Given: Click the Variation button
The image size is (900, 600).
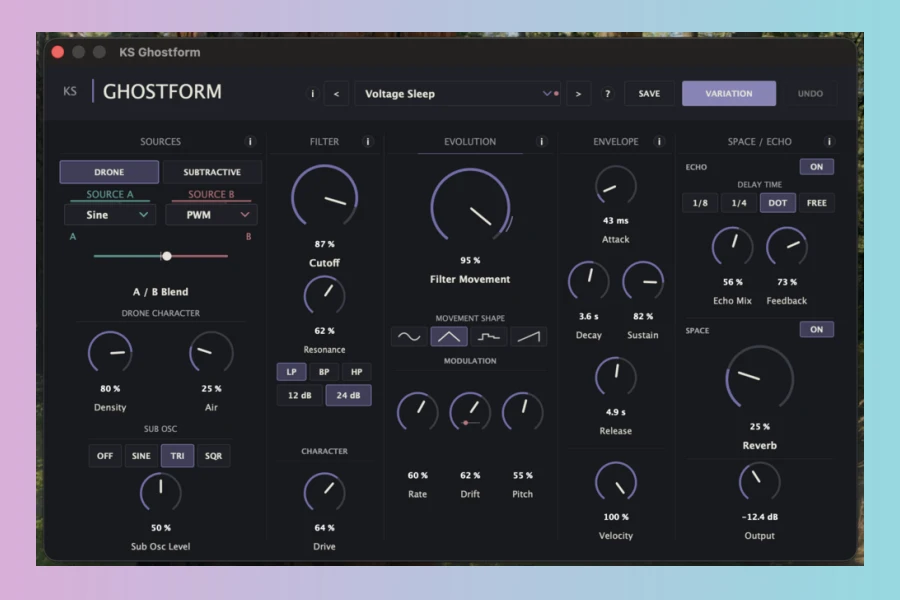Looking at the screenshot, I should tap(729, 94).
